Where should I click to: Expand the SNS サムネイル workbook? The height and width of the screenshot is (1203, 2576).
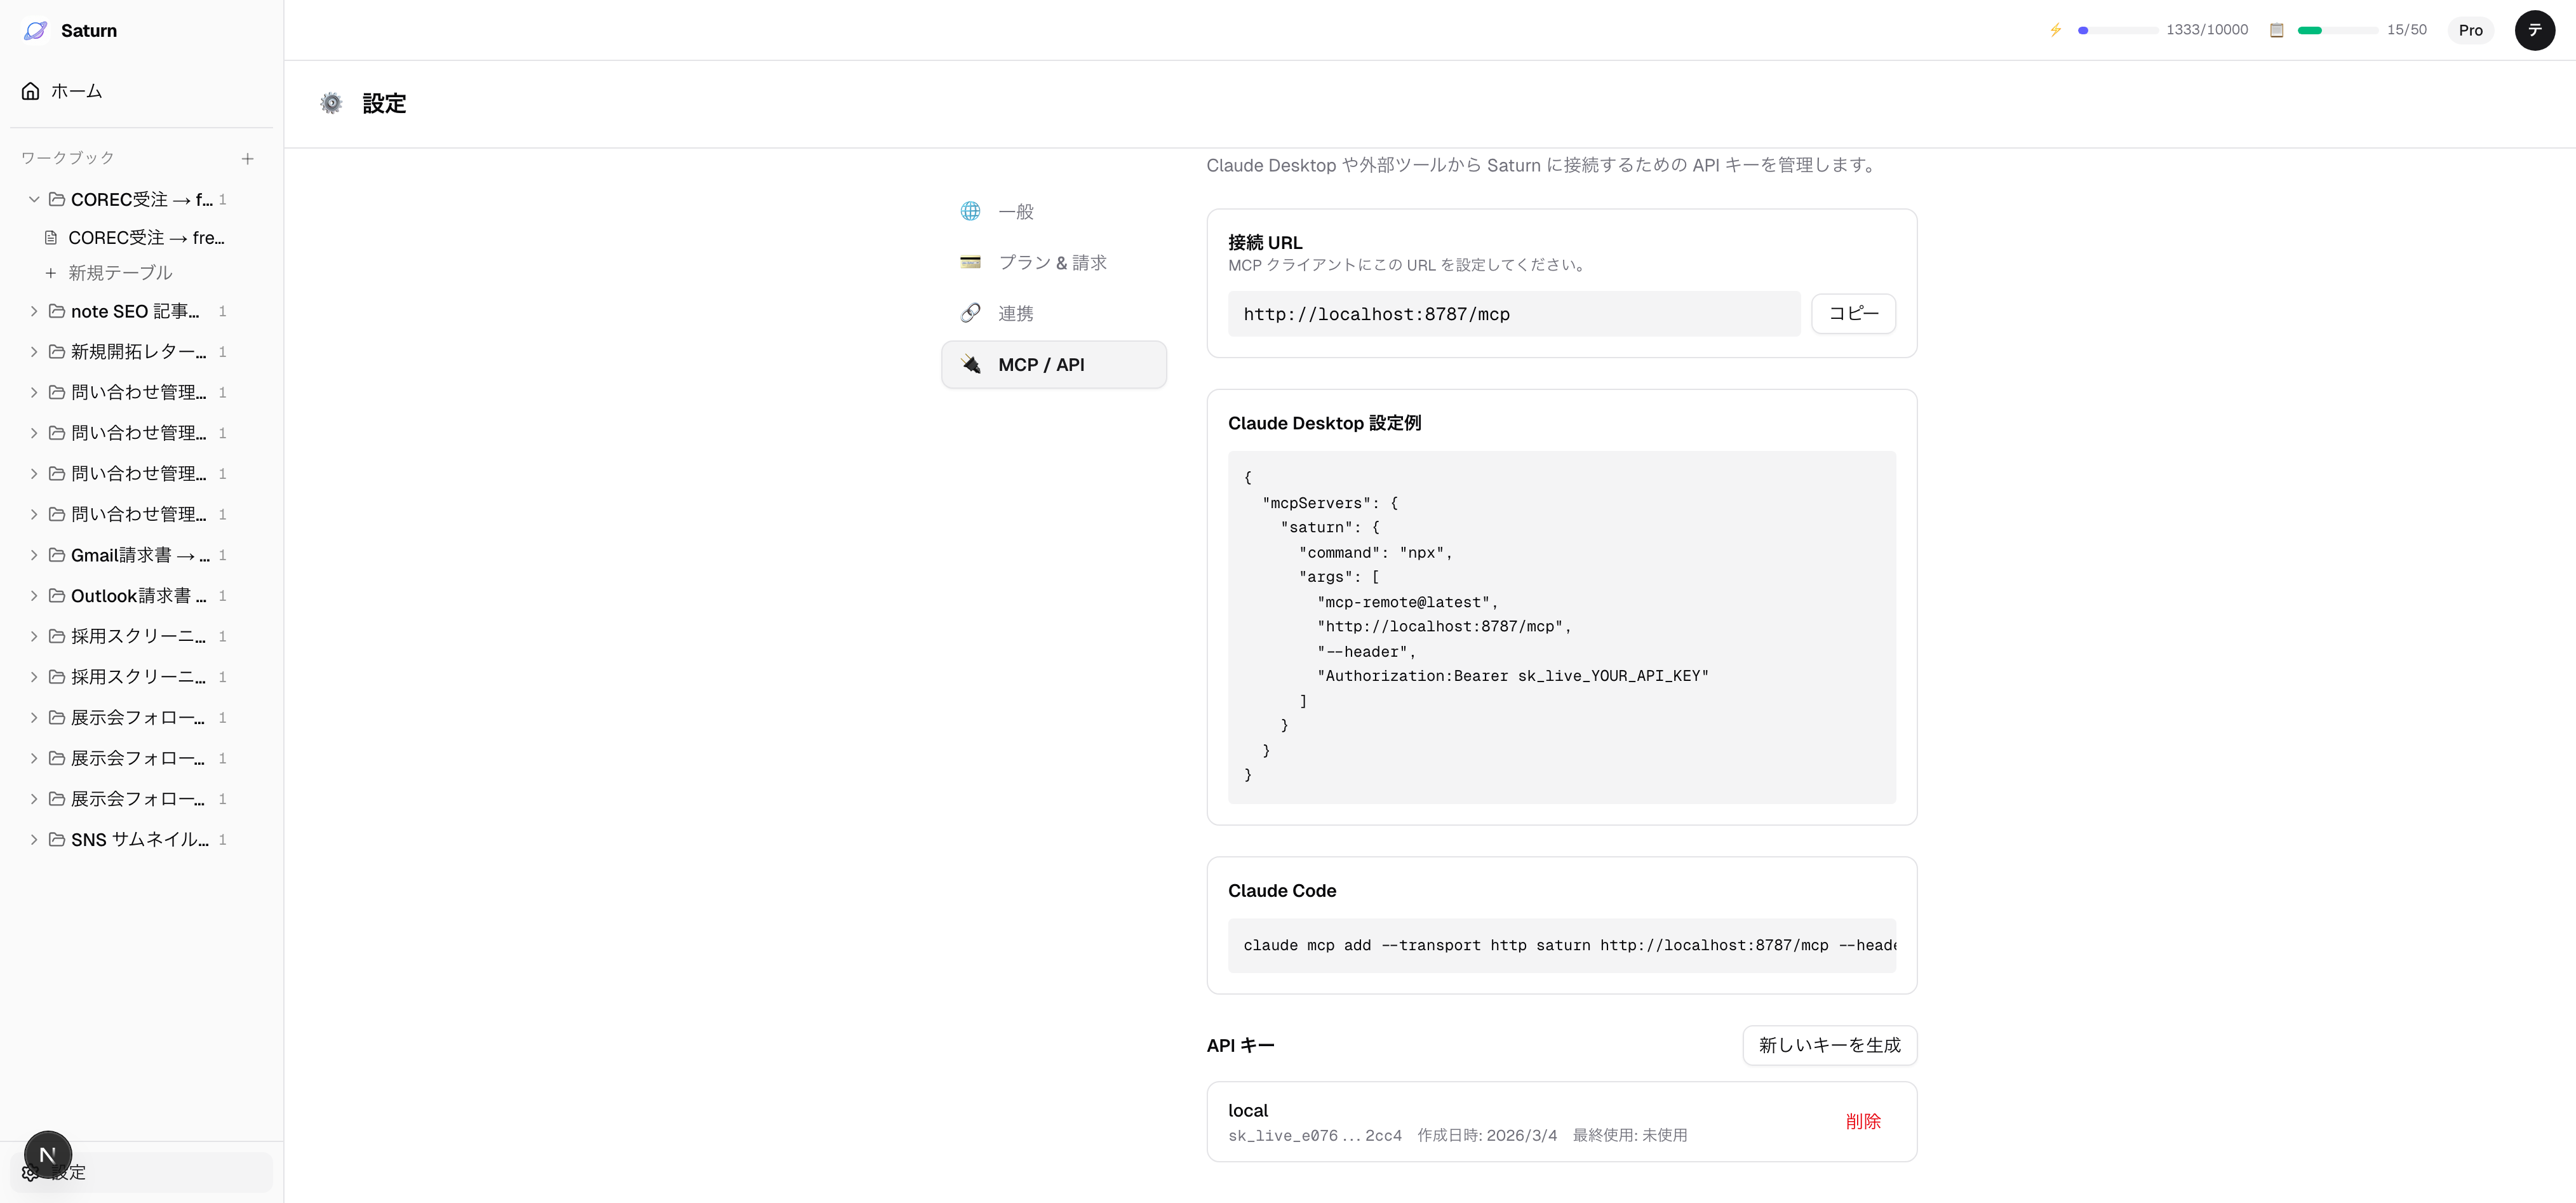[x=34, y=839]
